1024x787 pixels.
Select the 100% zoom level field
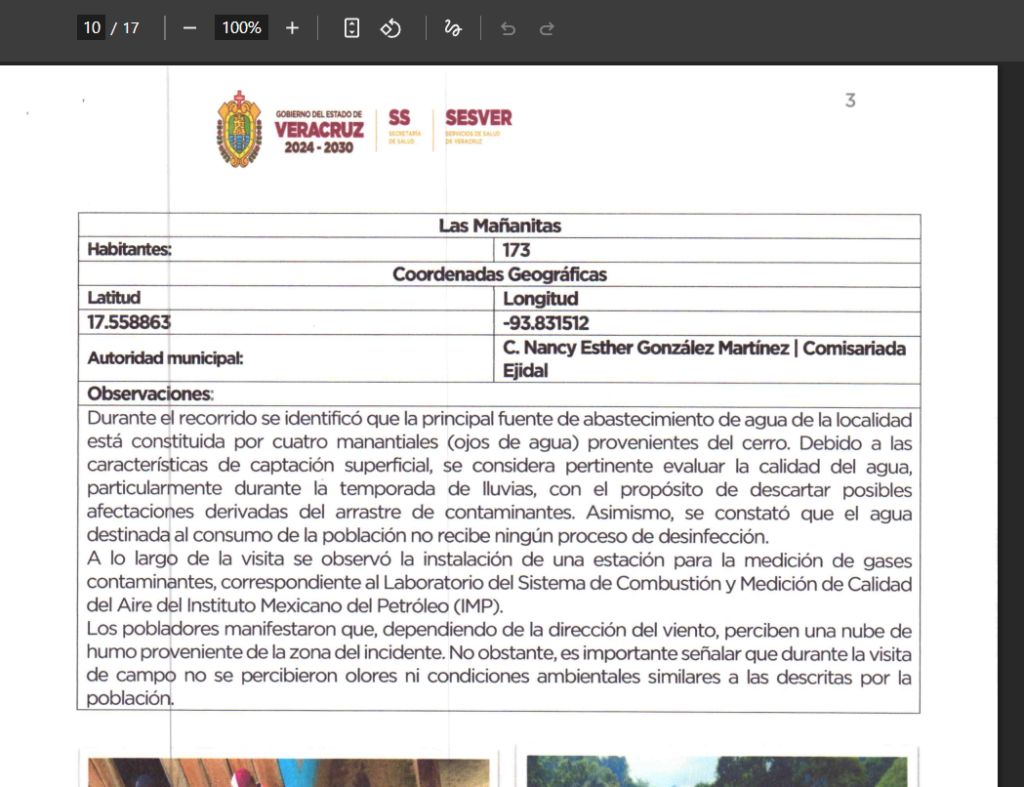pyautogui.click(x=241, y=27)
